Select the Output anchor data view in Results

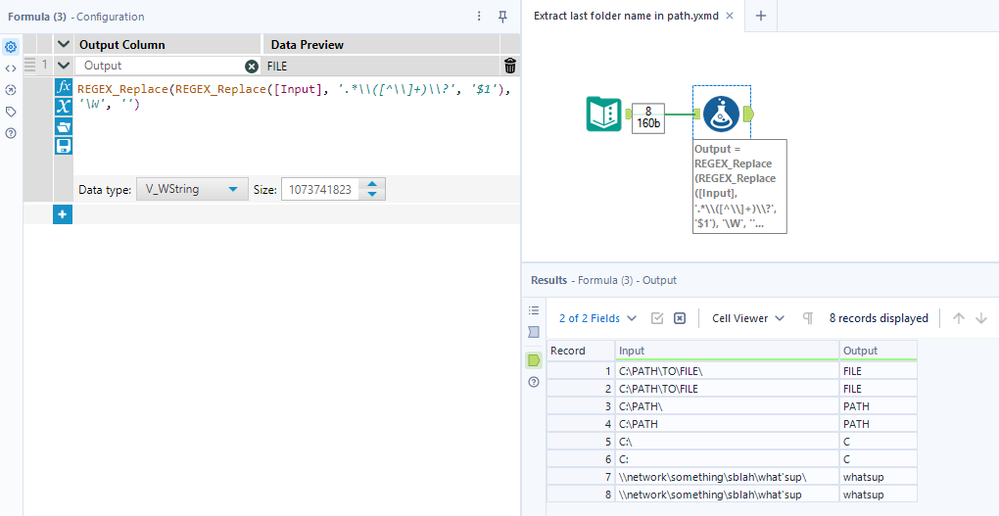click(x=534, y=359)
